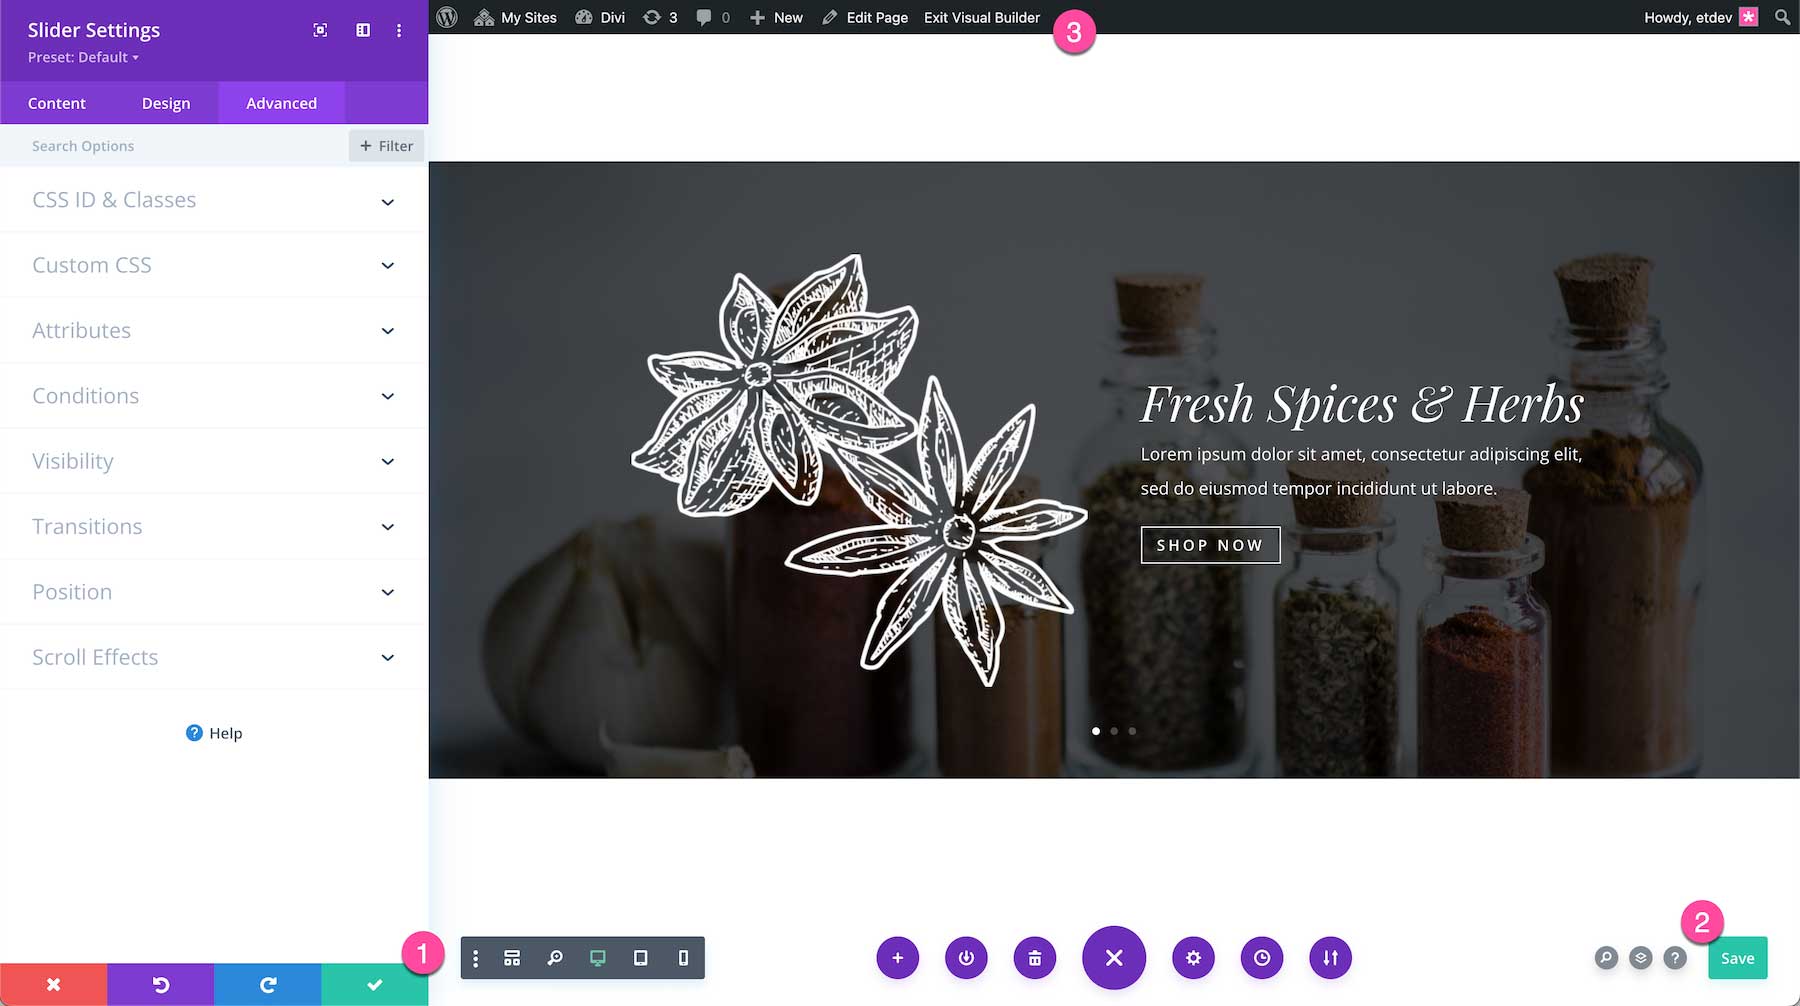
Task: Expand the CSS ID & Classes section
Action: (x=214, y=200)
